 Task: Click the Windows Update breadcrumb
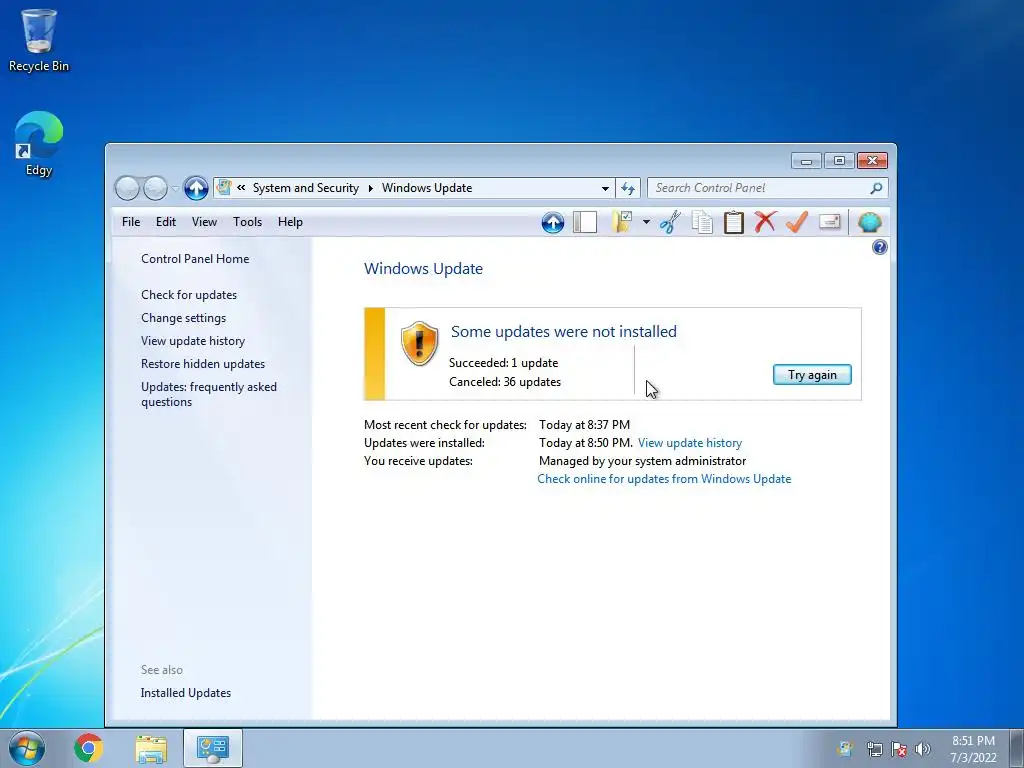click(427, 188)
